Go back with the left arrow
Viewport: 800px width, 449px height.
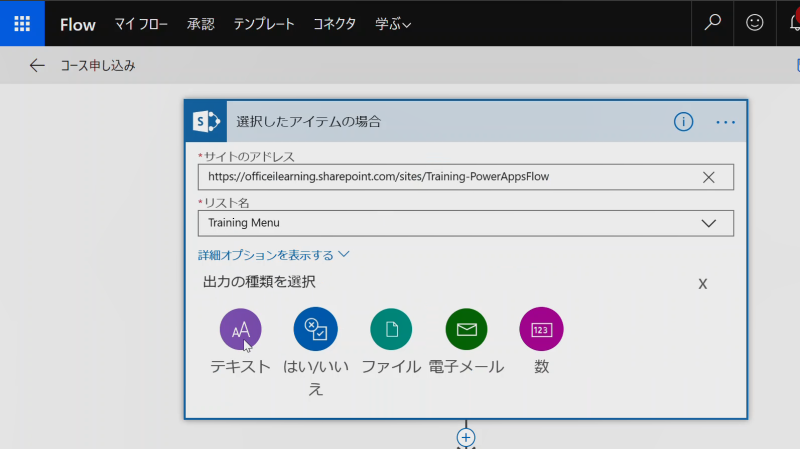coord(37,65)
